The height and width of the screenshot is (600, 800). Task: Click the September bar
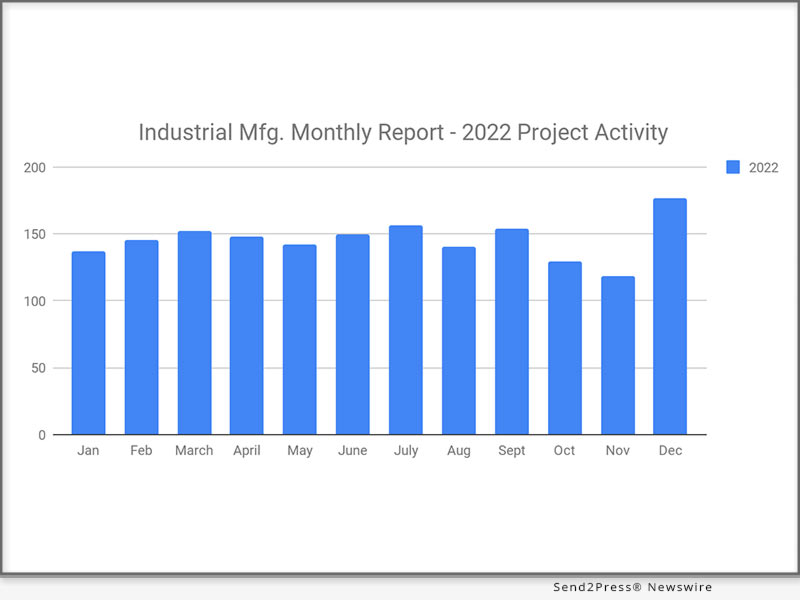(511, 332)
